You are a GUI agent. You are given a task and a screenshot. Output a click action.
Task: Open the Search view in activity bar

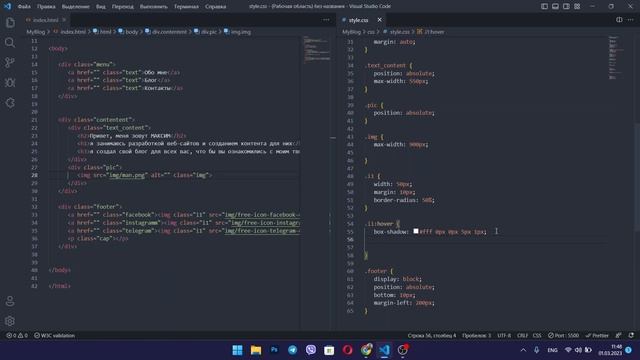10,42
